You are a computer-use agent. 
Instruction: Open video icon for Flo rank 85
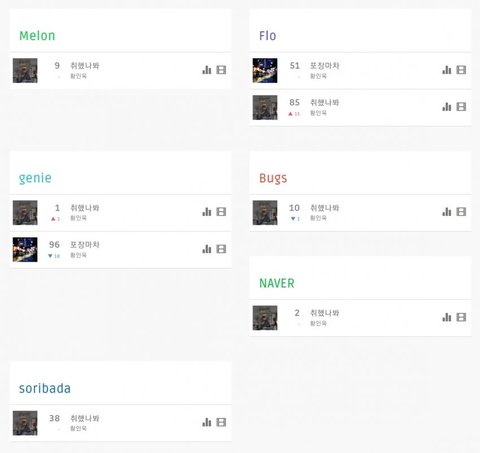pyautogui.click(x=461, y=107)
